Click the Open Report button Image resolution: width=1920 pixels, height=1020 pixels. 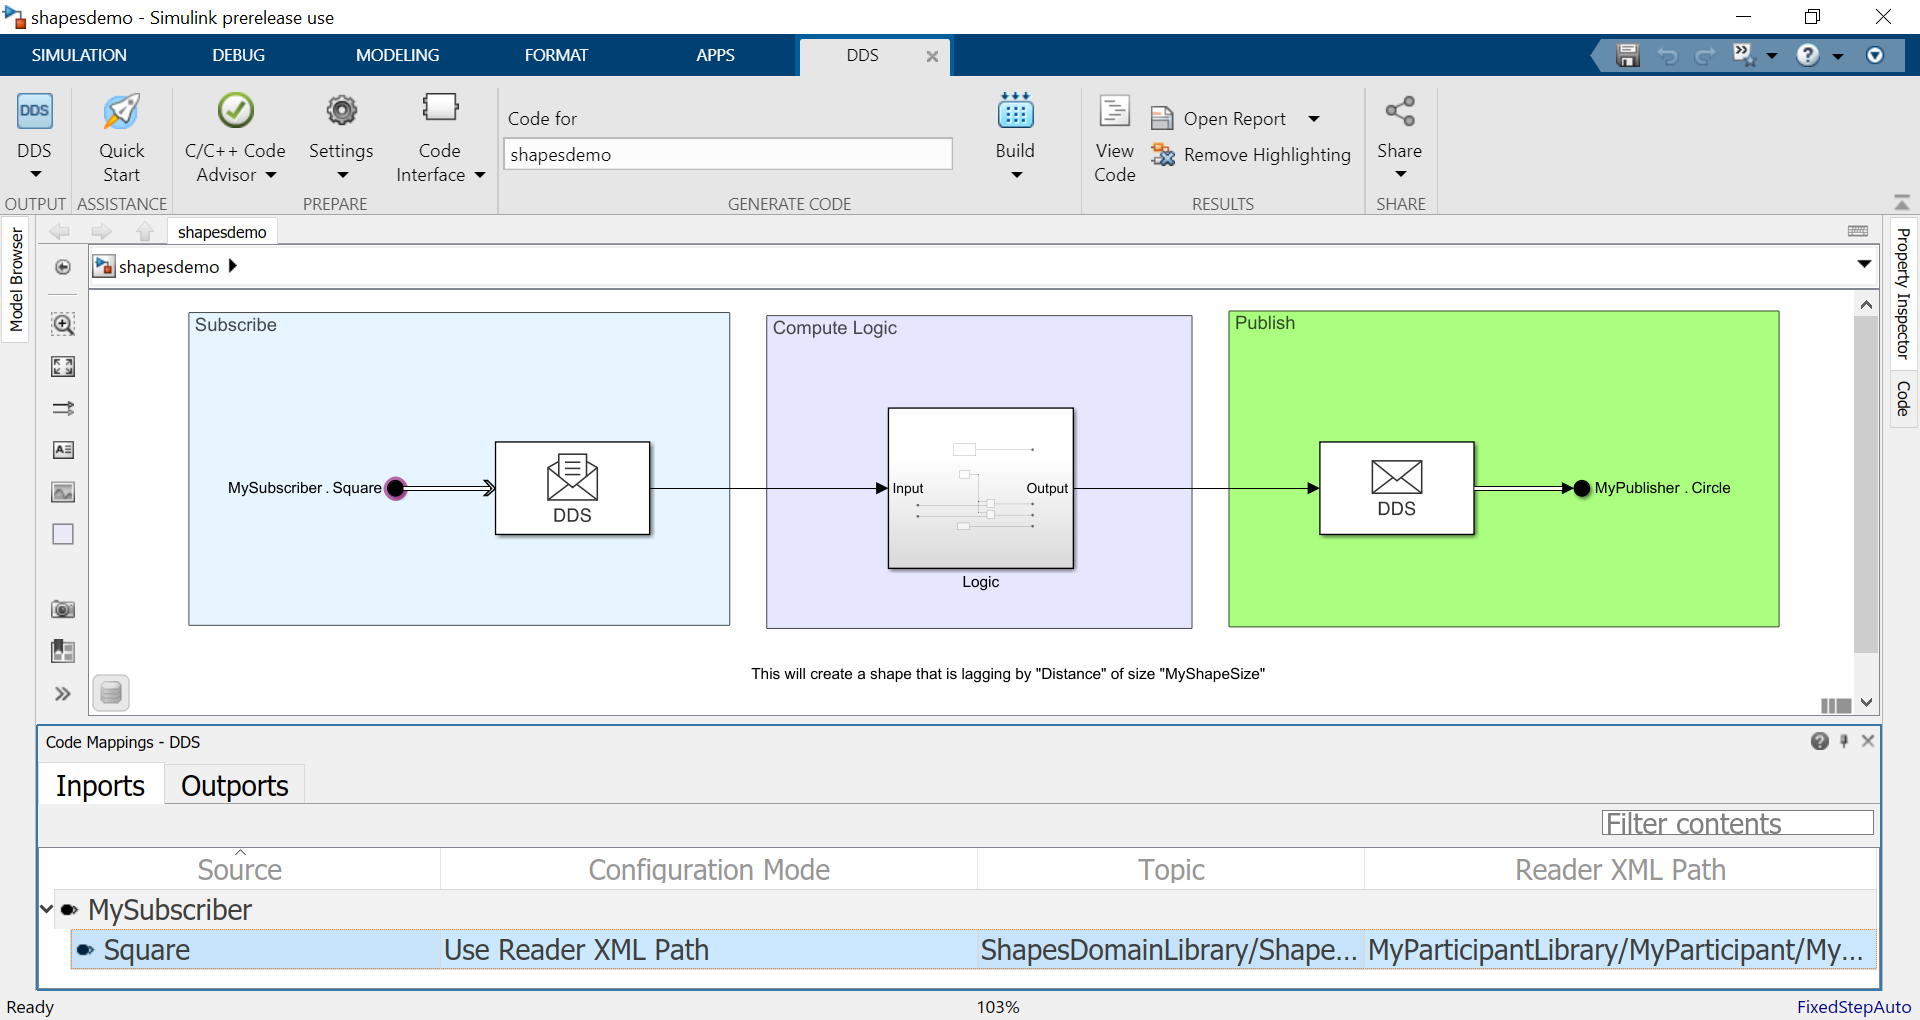1220,119
